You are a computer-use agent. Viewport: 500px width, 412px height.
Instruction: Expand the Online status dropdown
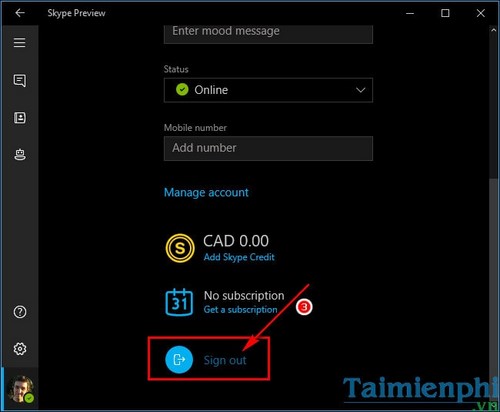point(268,90)
